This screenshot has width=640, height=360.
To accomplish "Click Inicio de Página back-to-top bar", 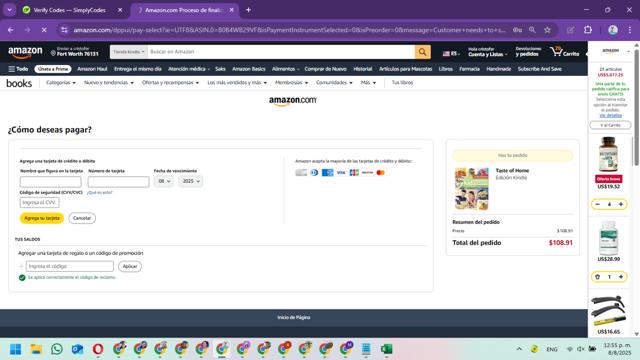I will pos(293,317).
